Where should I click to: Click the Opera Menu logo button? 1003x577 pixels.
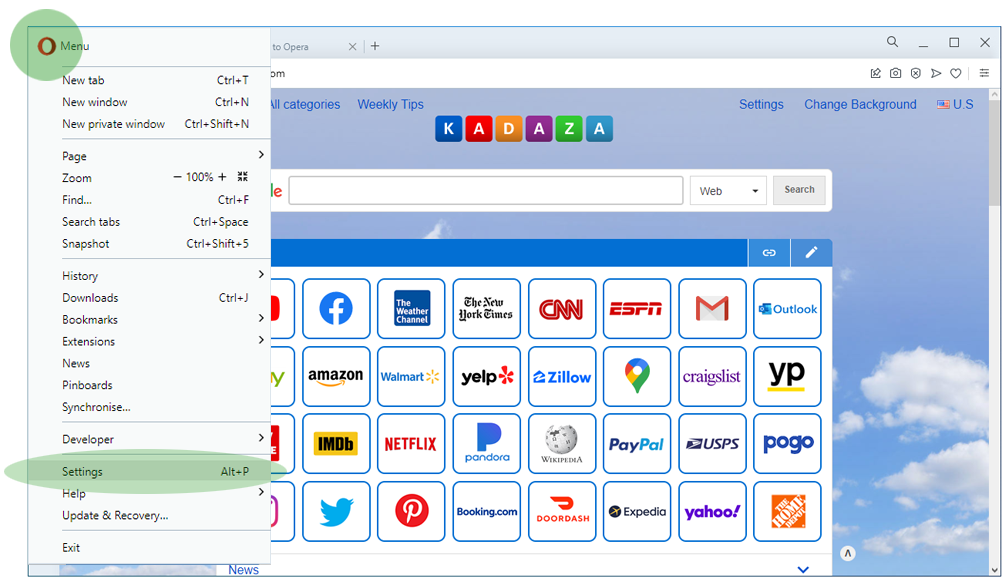coord(47,46)
